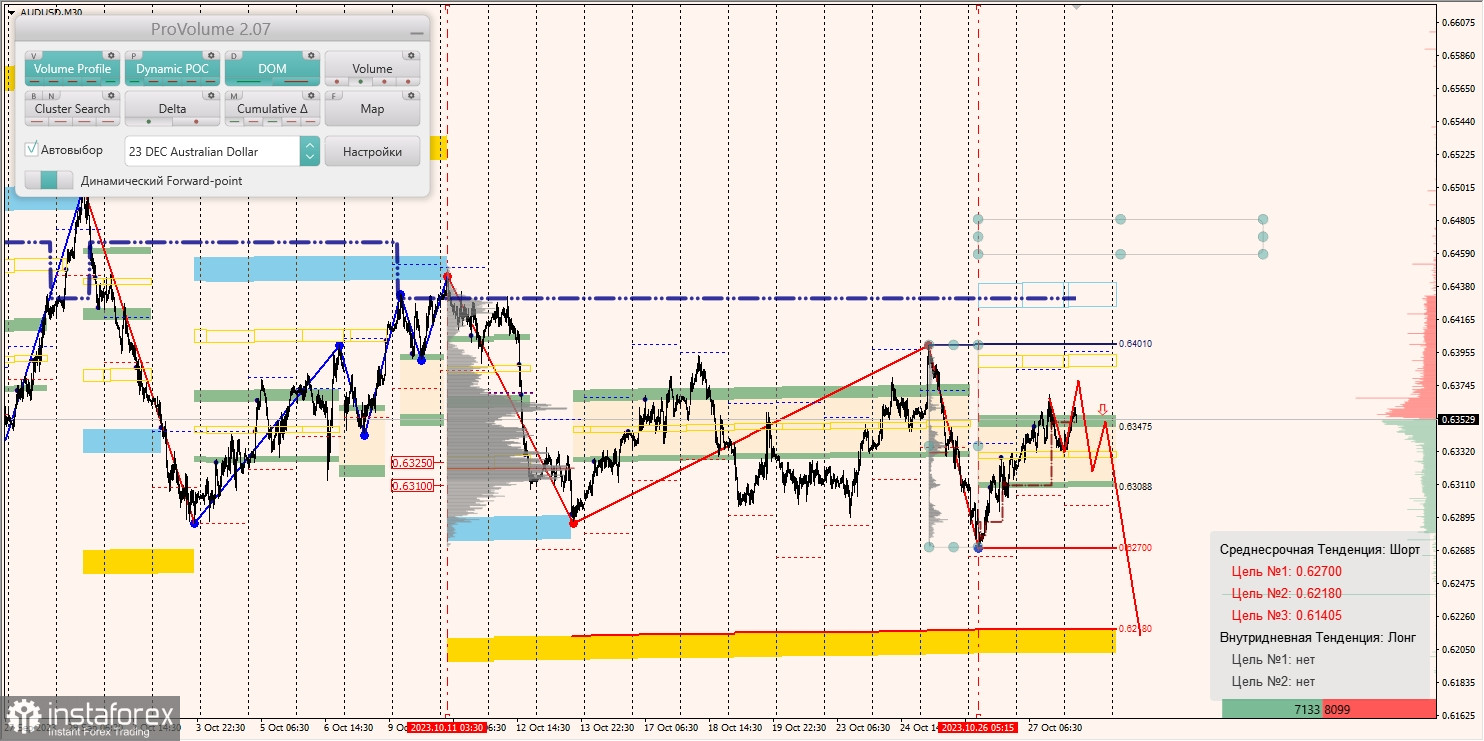Screen dimensions: 1484x741
Task: Open Volume Profile gear settings
Action: coord(111,55)
